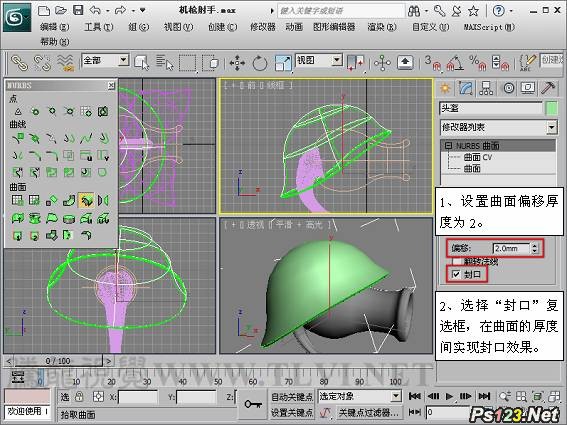
Task: Open the Motion panel tab
Action: click(509, 88)
